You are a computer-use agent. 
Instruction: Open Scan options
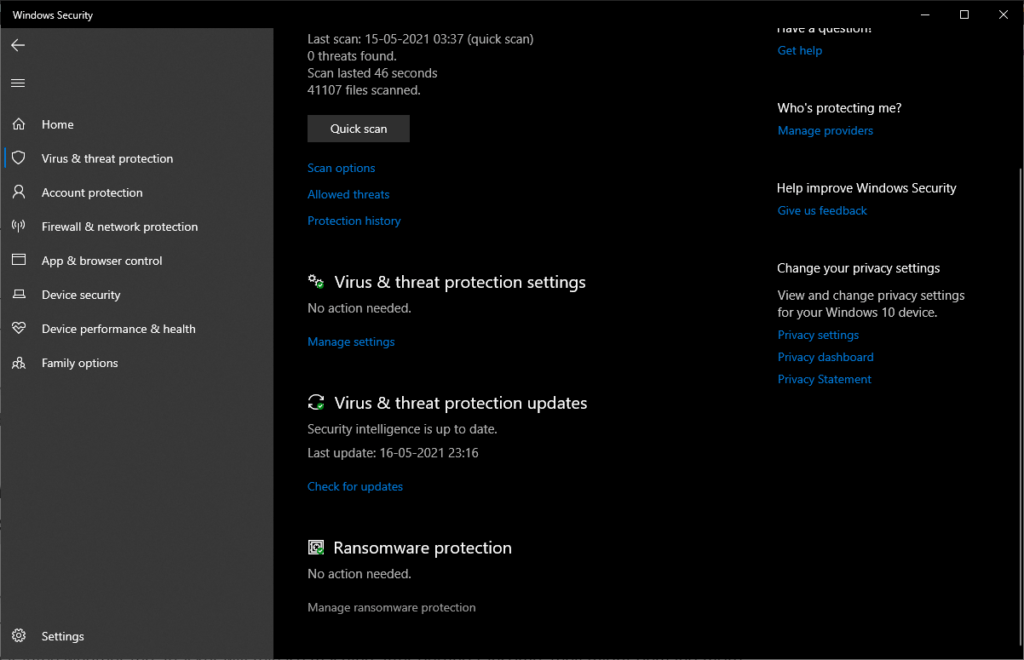[341, 167]
